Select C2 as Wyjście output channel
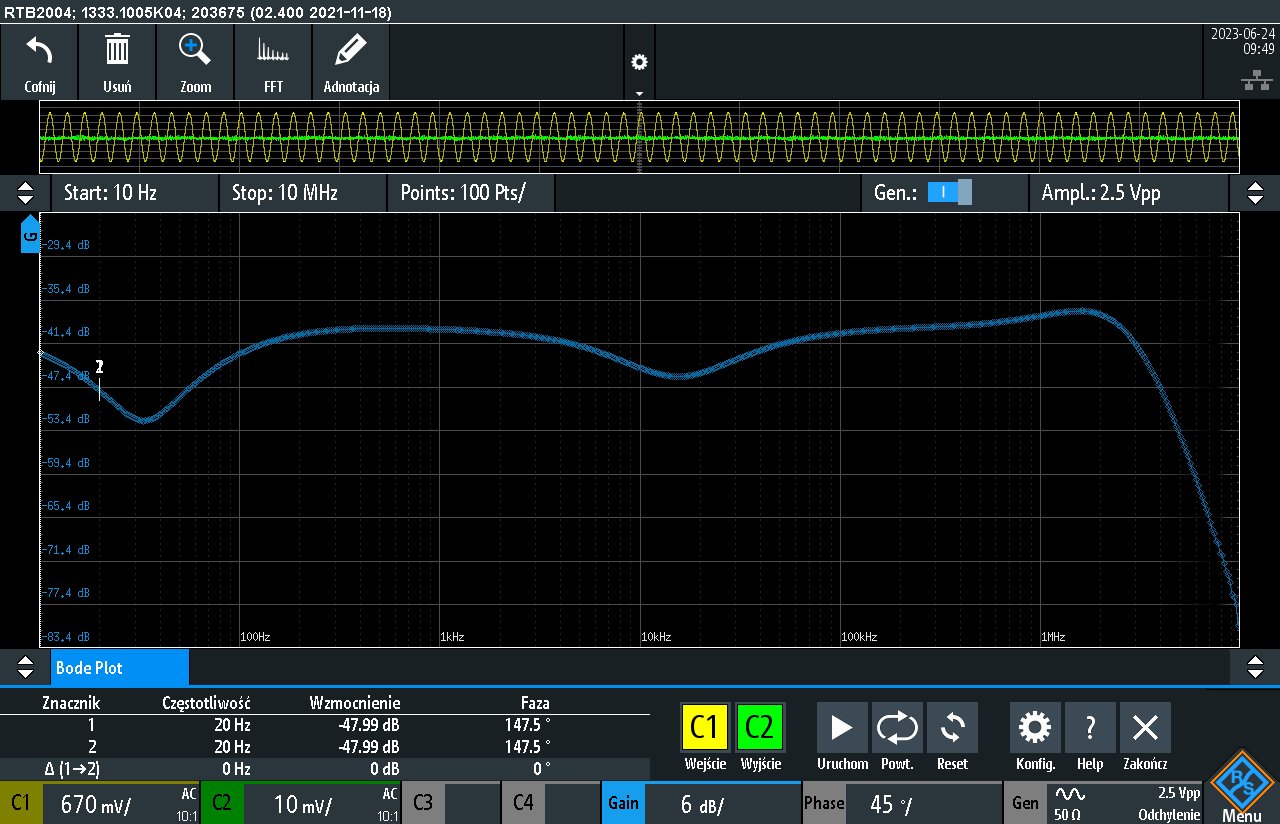1280x824 pixels. tap(760, 727)
